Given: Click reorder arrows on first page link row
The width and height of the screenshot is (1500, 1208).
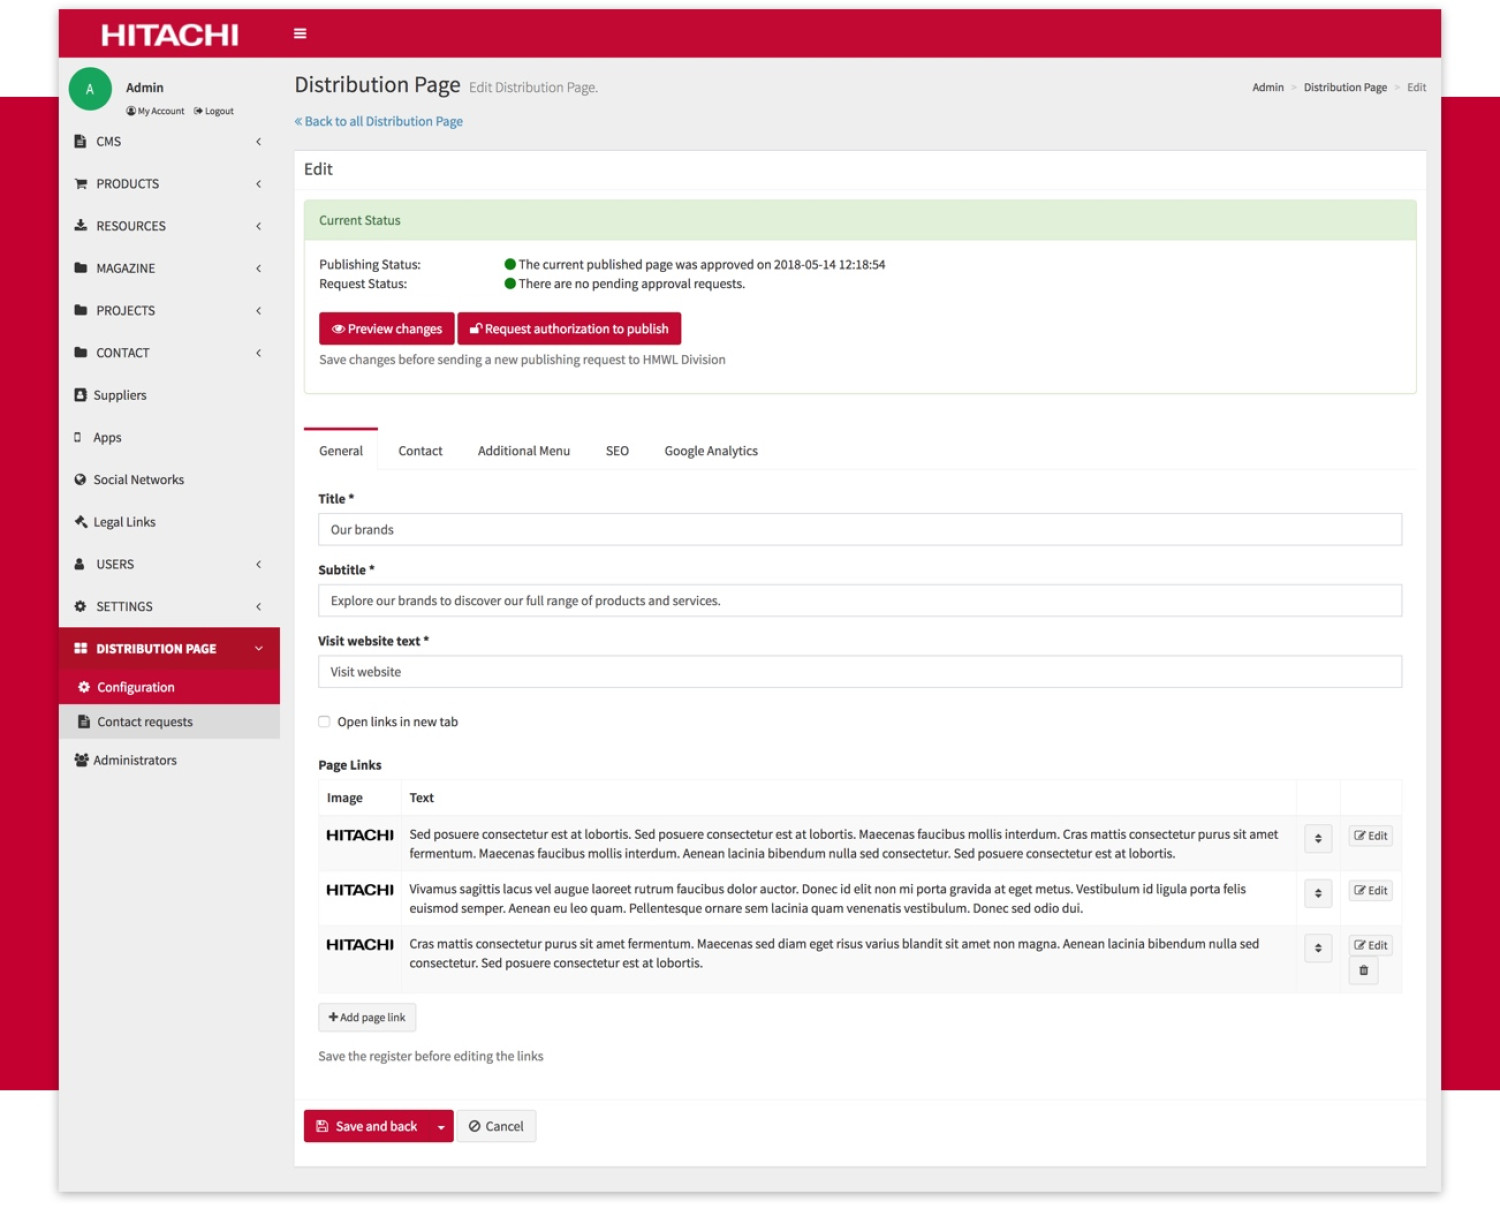Looking at the screenshot, I should pos(1318,839).
